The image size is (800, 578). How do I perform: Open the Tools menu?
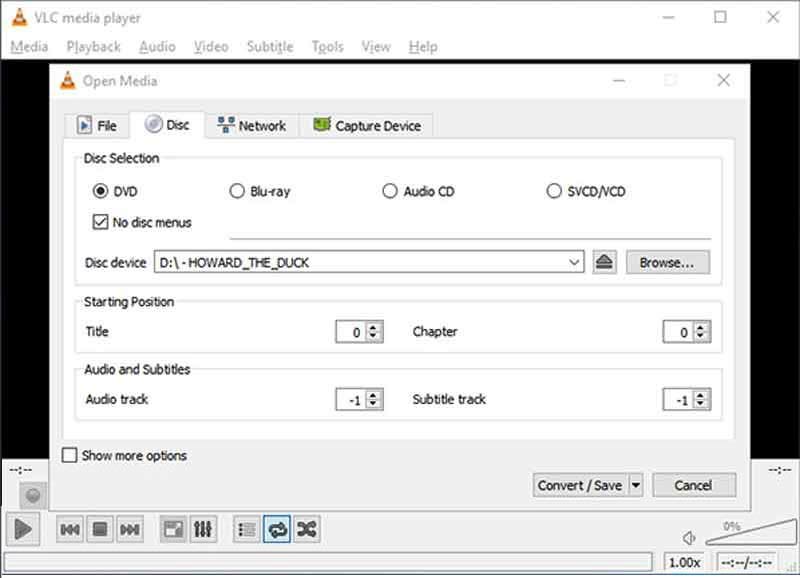coord(328,47)
